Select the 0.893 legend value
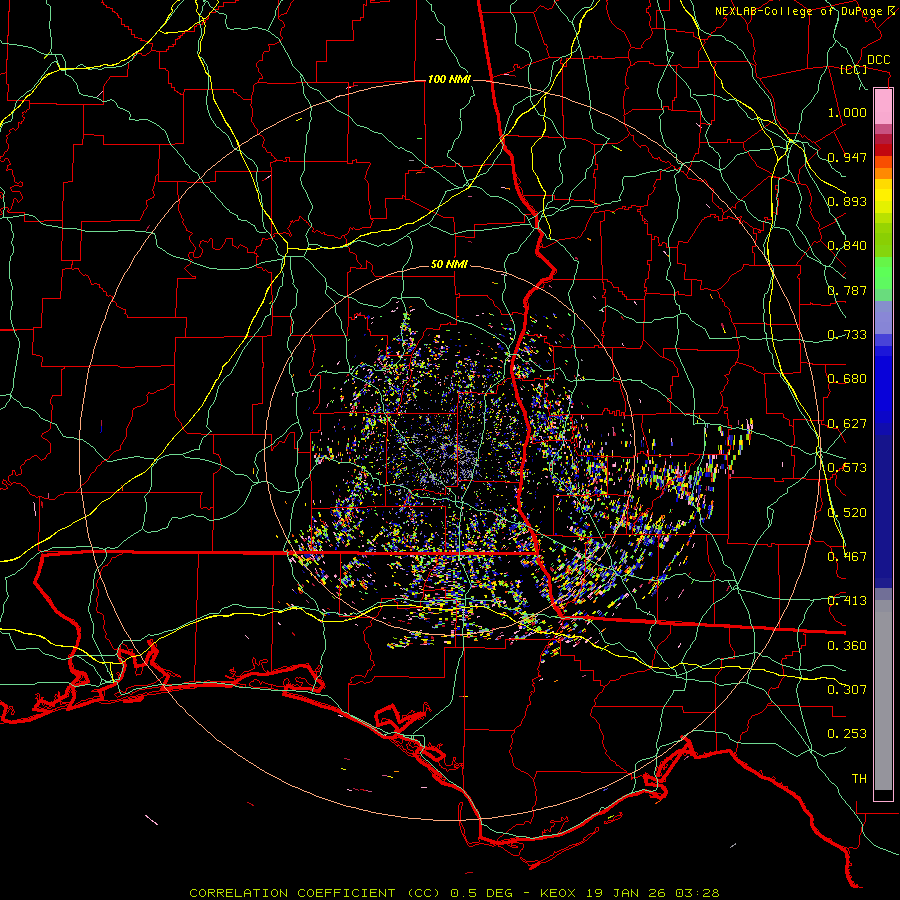This screenshot has width=900, height=900. [x=847, y=201]
